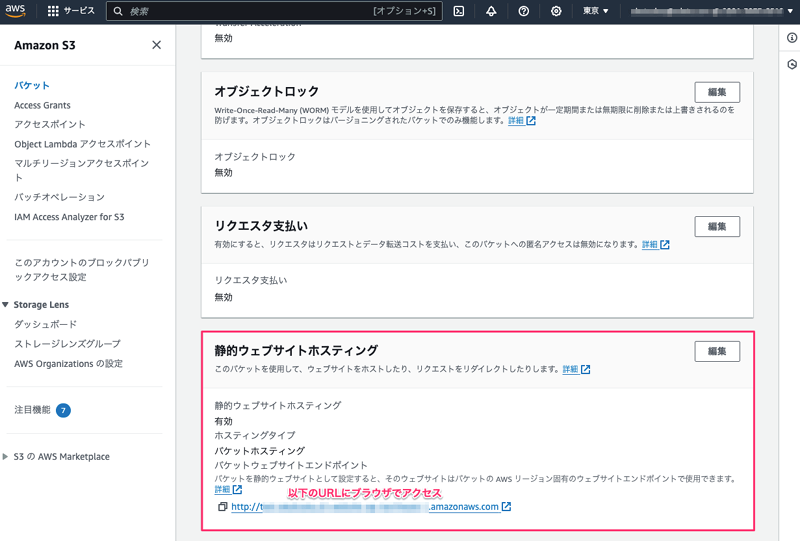Open アクセスポイント in the sidebar
Screen dimensions: 800x541
[x=50, y=124]
